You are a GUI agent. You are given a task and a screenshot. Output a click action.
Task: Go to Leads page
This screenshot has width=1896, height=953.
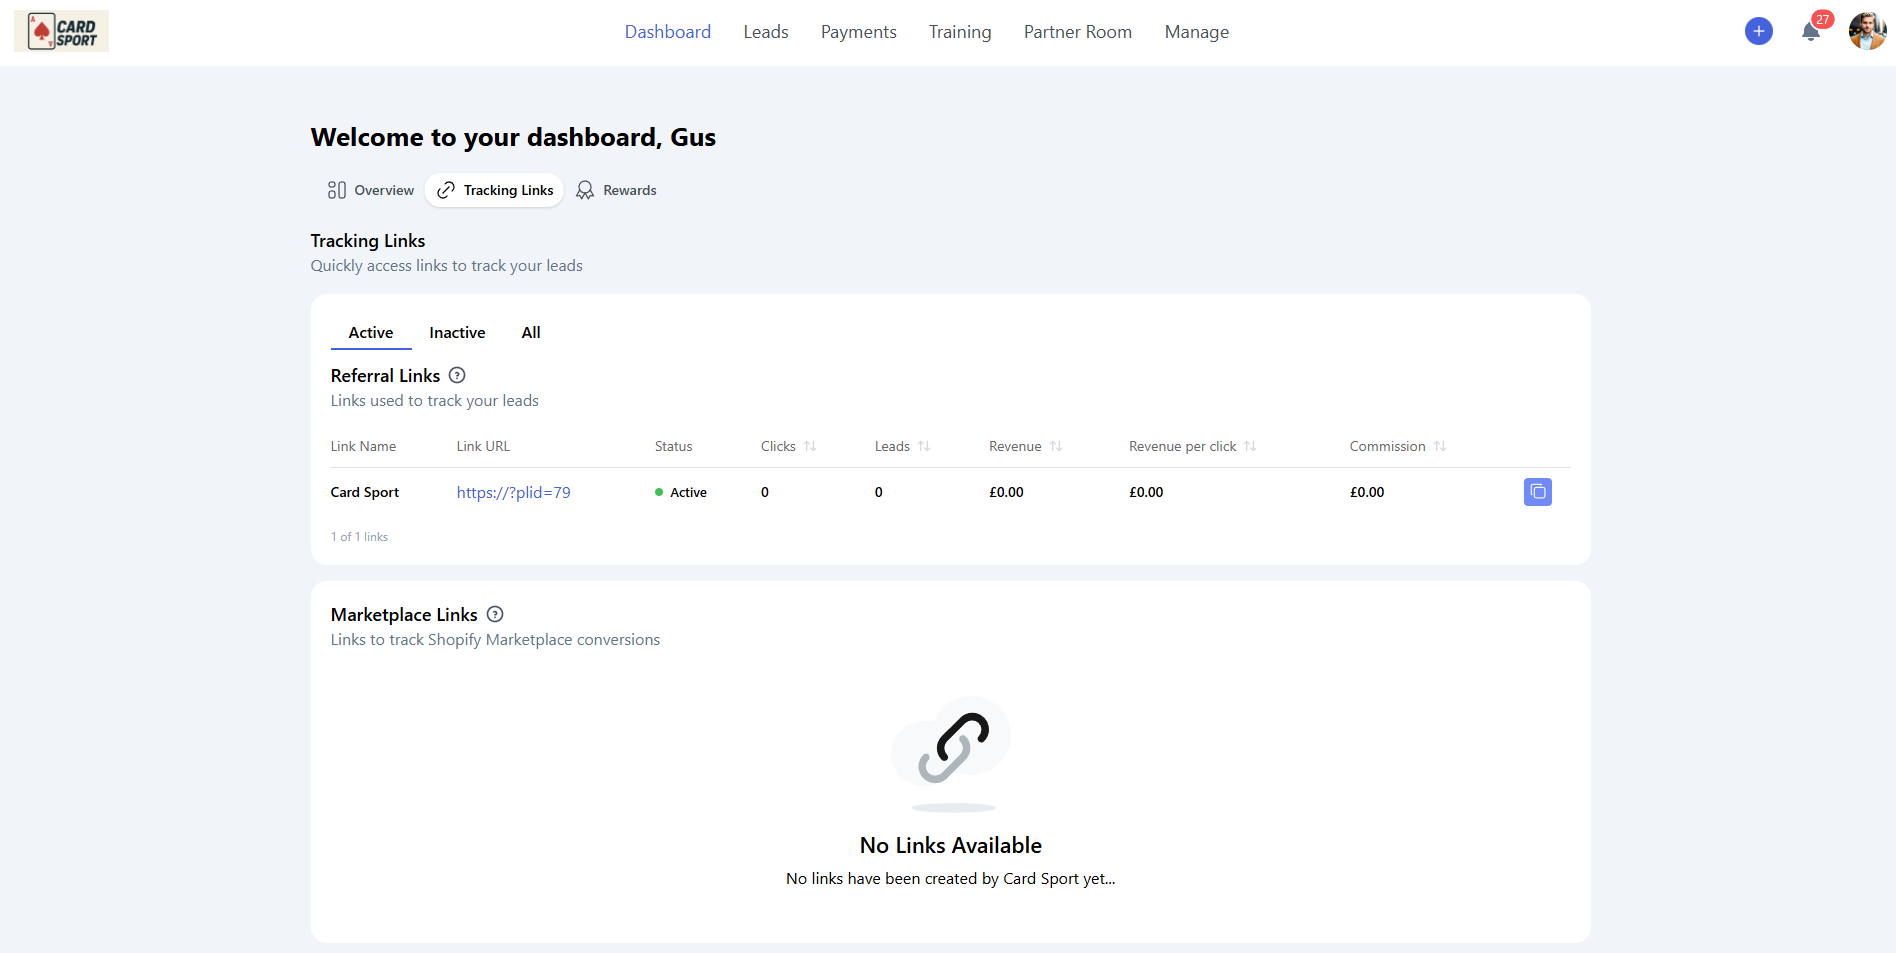point(766,32)
